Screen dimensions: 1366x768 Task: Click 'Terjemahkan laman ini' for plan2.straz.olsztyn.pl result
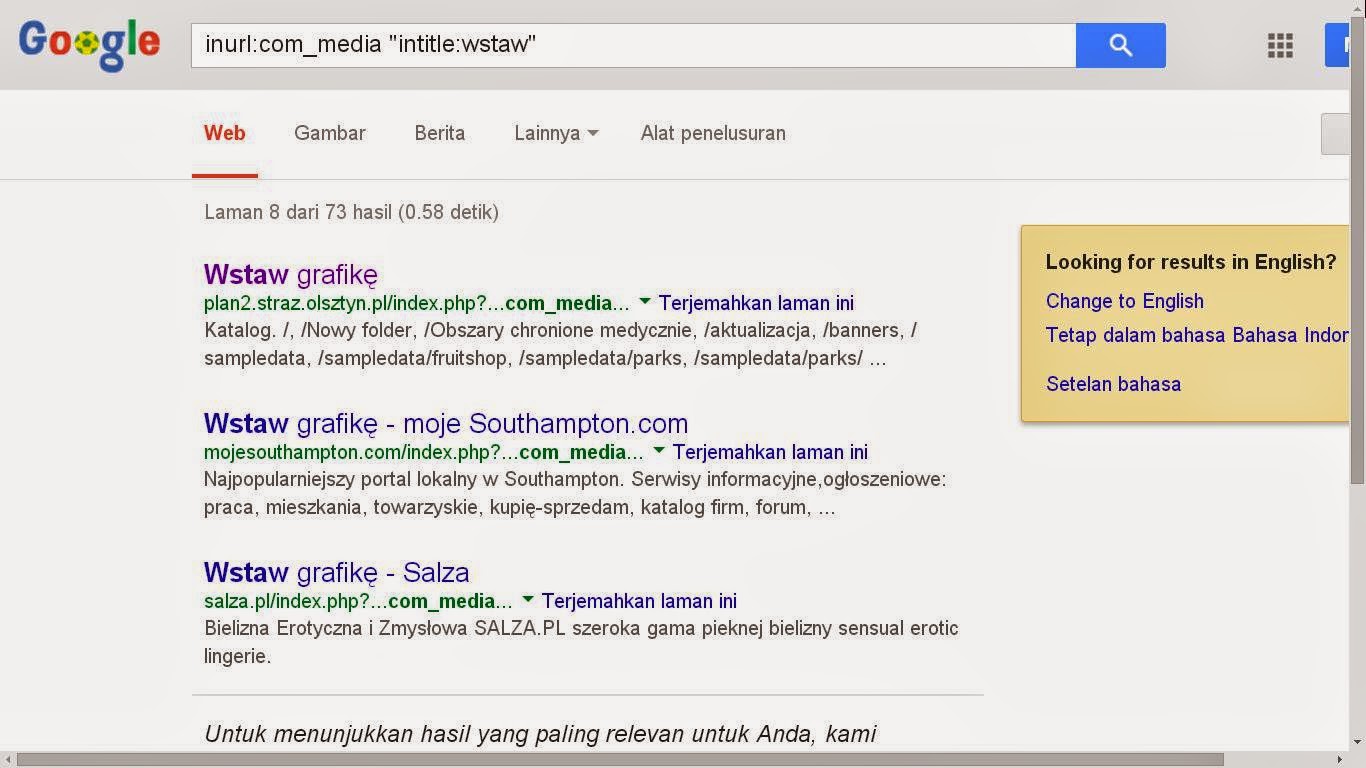pos(757,303)
